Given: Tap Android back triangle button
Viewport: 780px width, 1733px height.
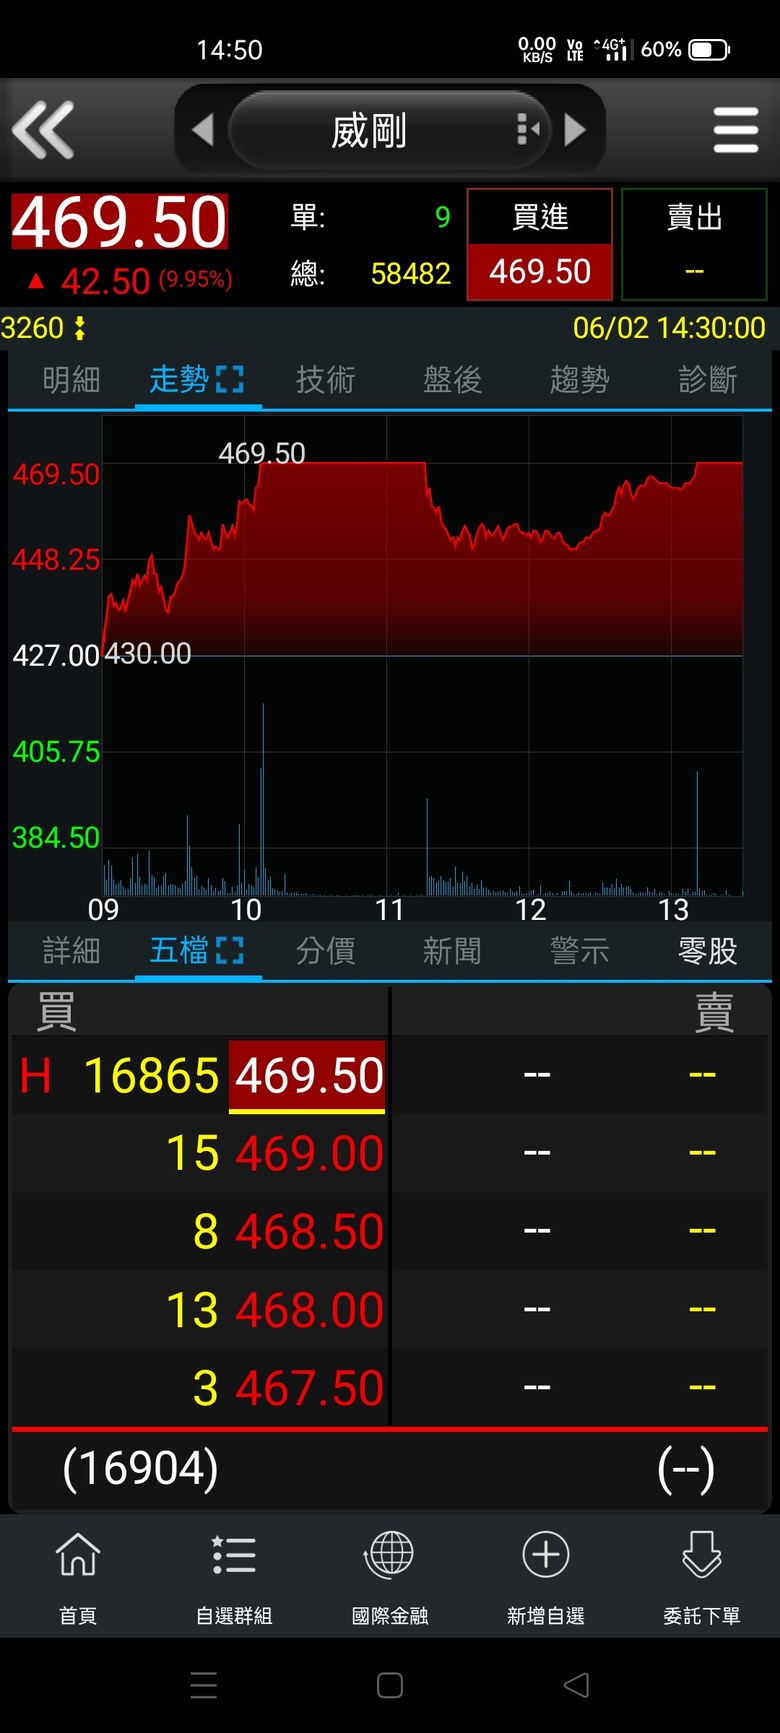Looking at the screenshot, I should coord(576,1685).
